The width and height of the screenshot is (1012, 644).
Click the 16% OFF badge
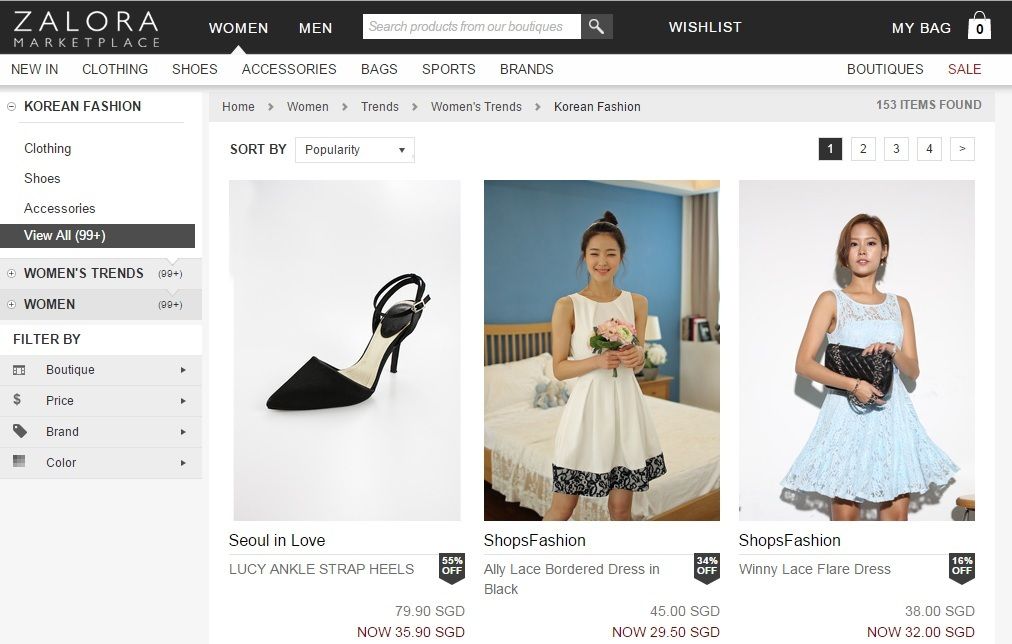962,569
